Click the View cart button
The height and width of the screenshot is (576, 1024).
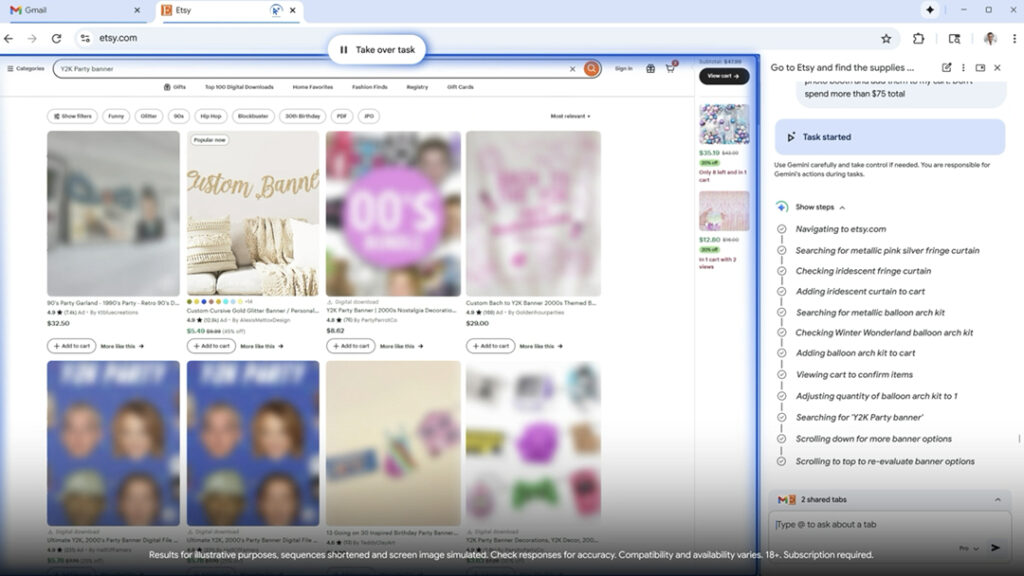click(724, 76)
